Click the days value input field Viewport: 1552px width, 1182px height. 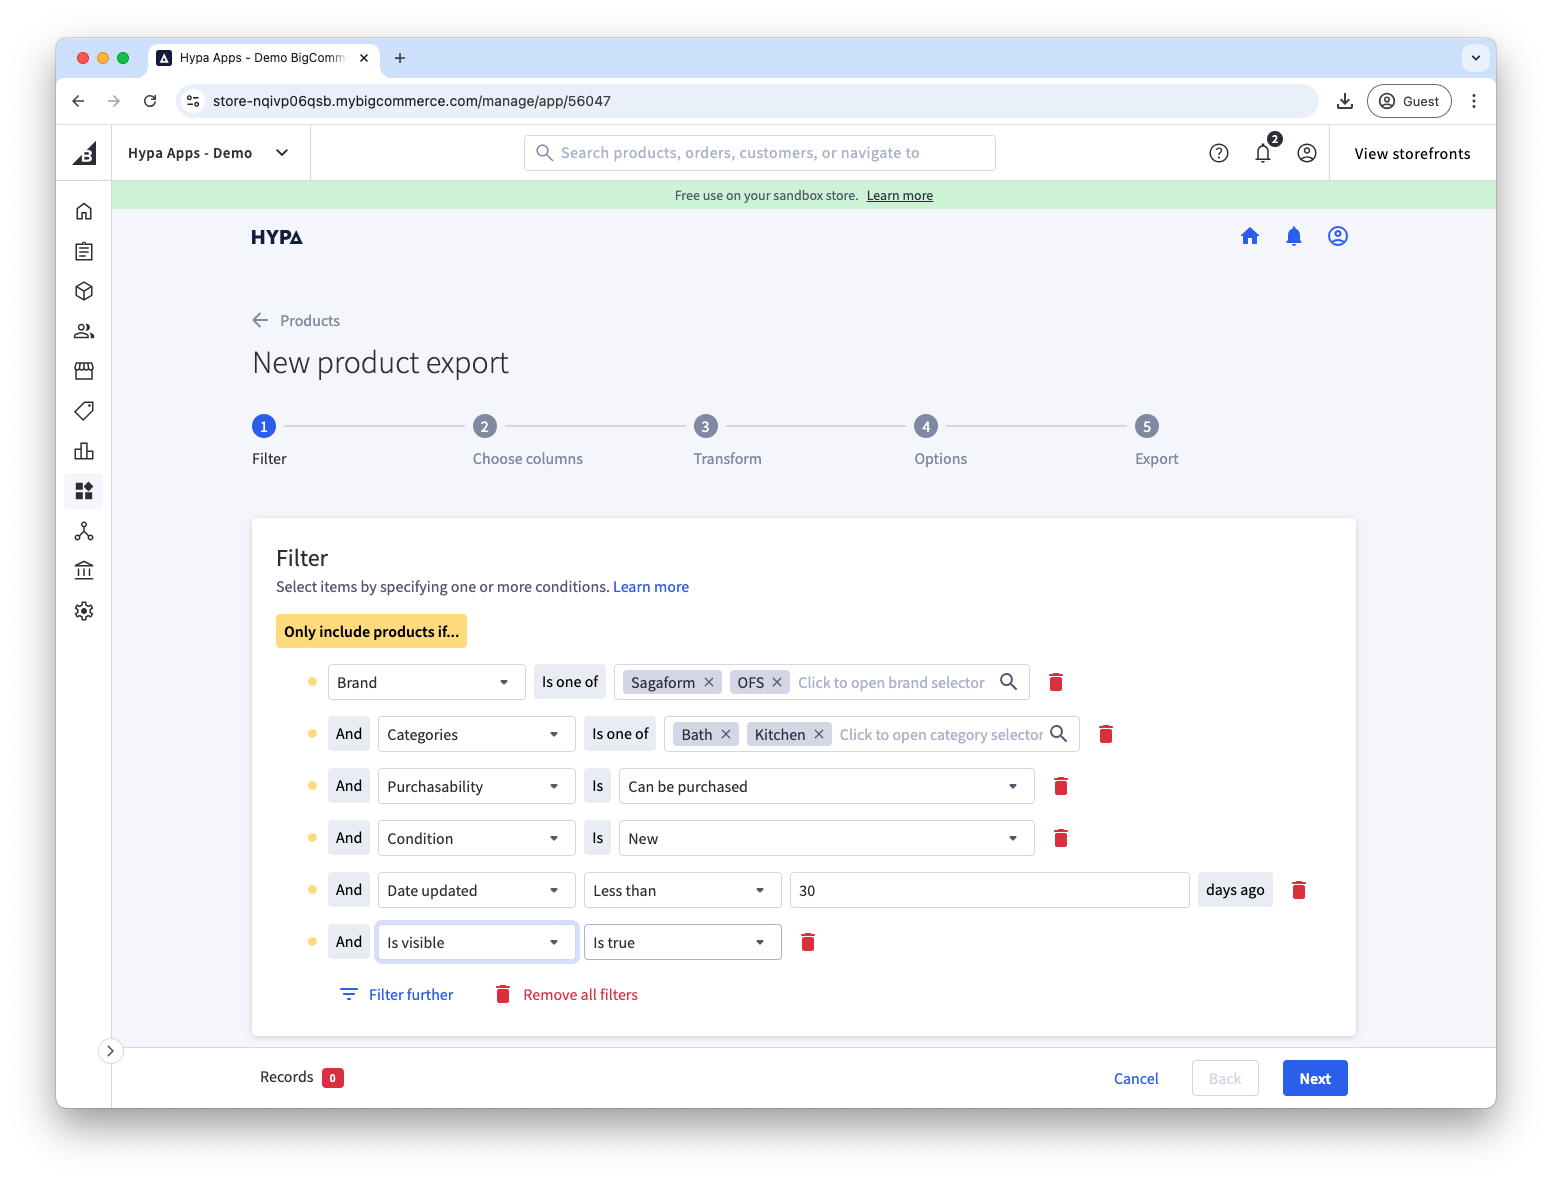988,890
